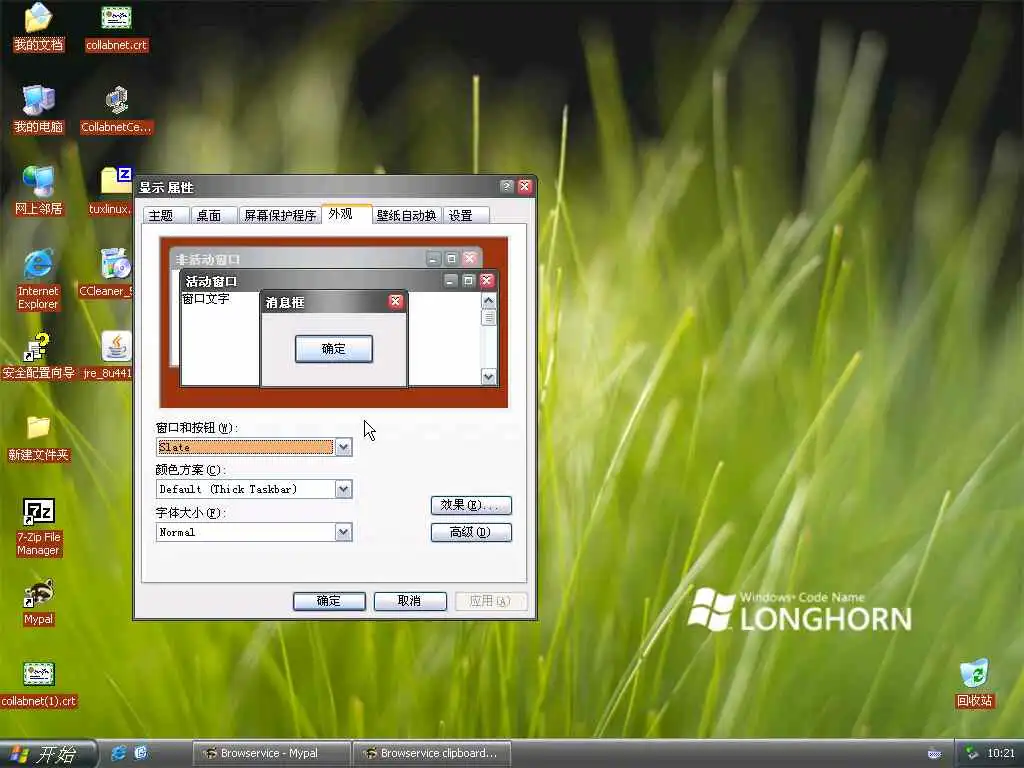
Task: Select the collabnet.crt certificate file icon
Action: [116, 27]
